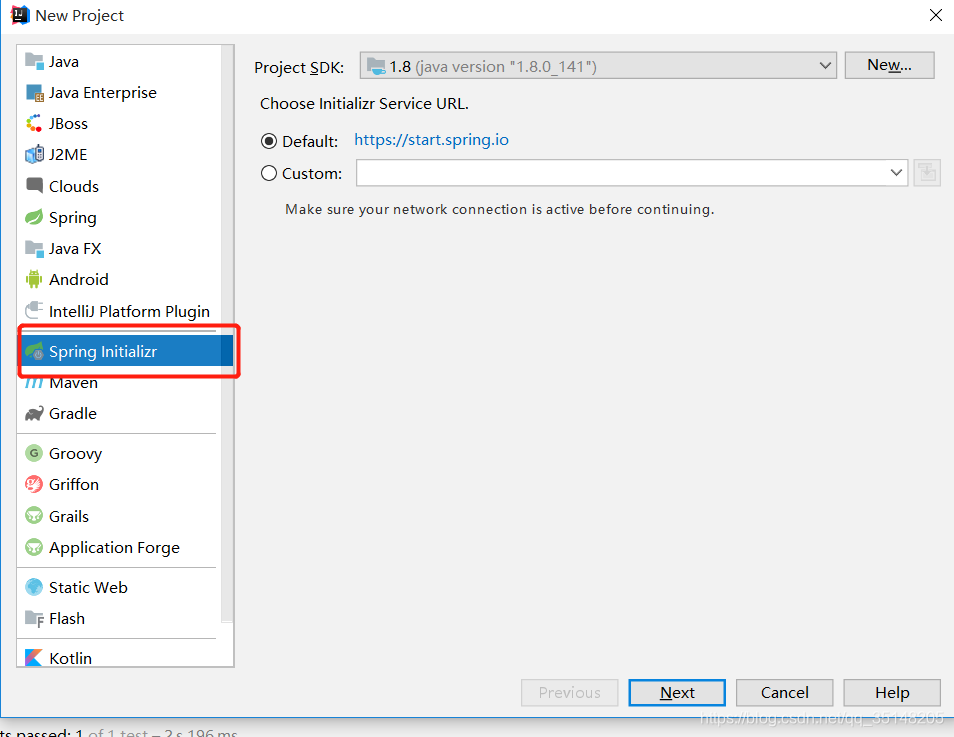The image size is (954, 737).
Task: Click the J2ME phone icon
Action: 34,155
